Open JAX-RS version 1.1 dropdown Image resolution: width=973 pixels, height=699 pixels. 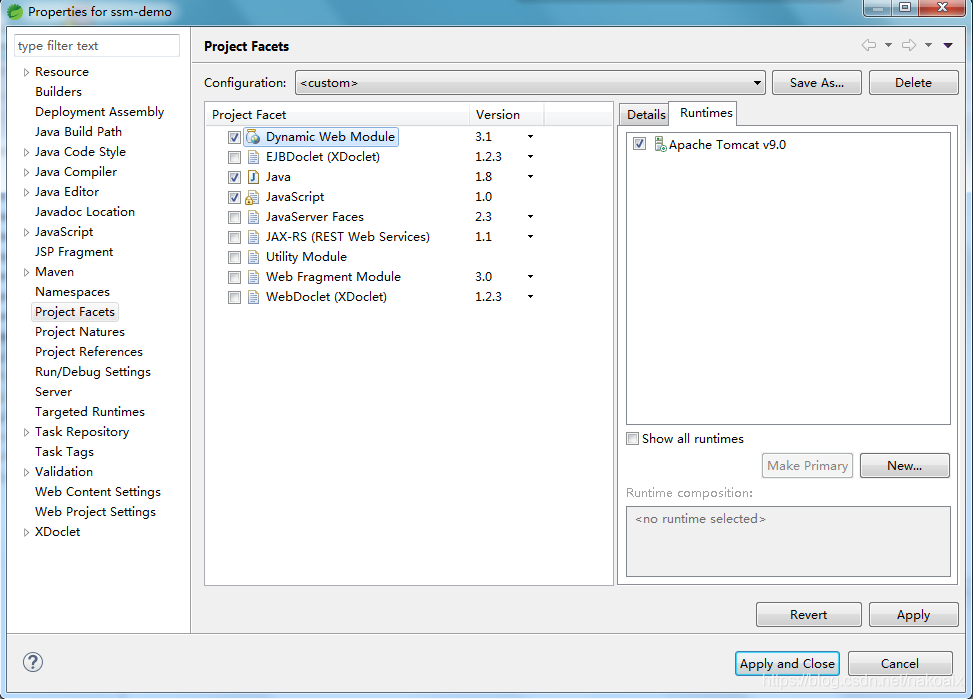point(531,237)
